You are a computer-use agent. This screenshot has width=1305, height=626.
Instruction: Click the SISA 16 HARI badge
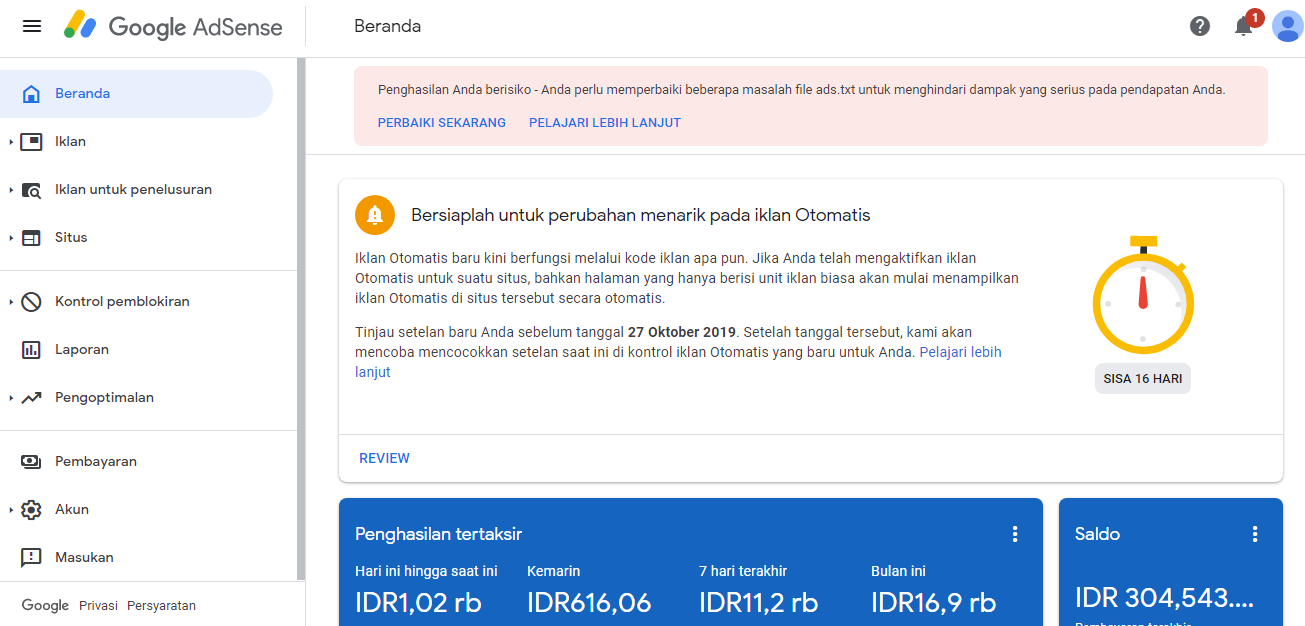pyautogui.click(x=1143, y=379)
